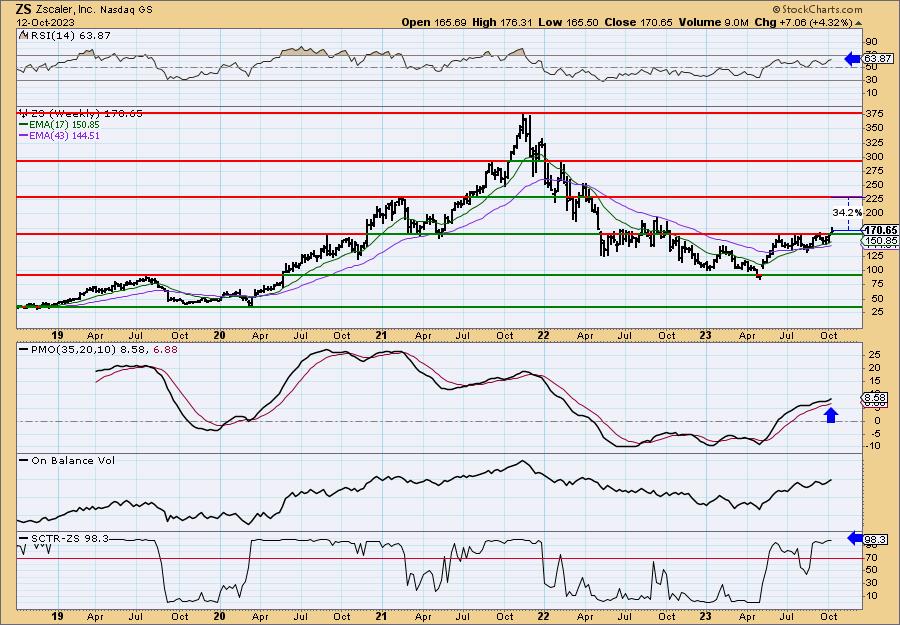Click the Volume 9.0M value
Image resolution: width=900 pixels, height=625 pixels.
coord(713,22)
